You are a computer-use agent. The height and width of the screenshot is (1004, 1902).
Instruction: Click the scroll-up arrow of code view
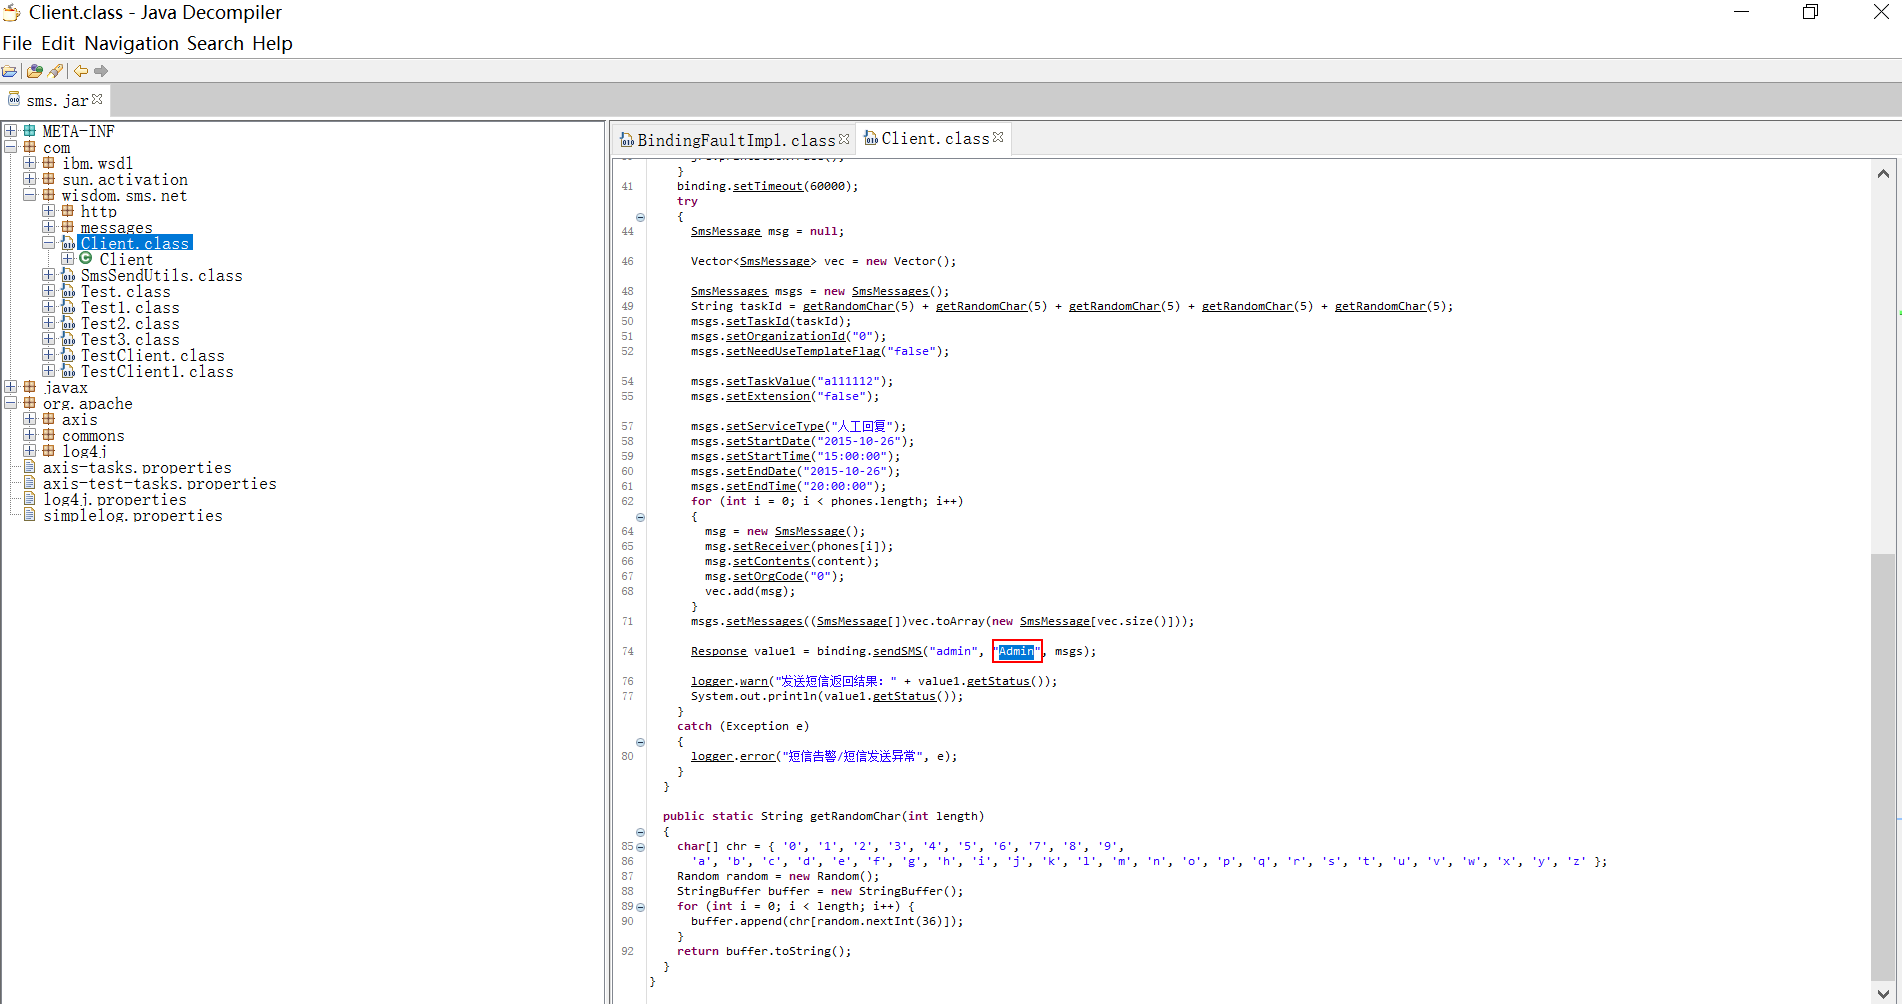coord(1883,173)
